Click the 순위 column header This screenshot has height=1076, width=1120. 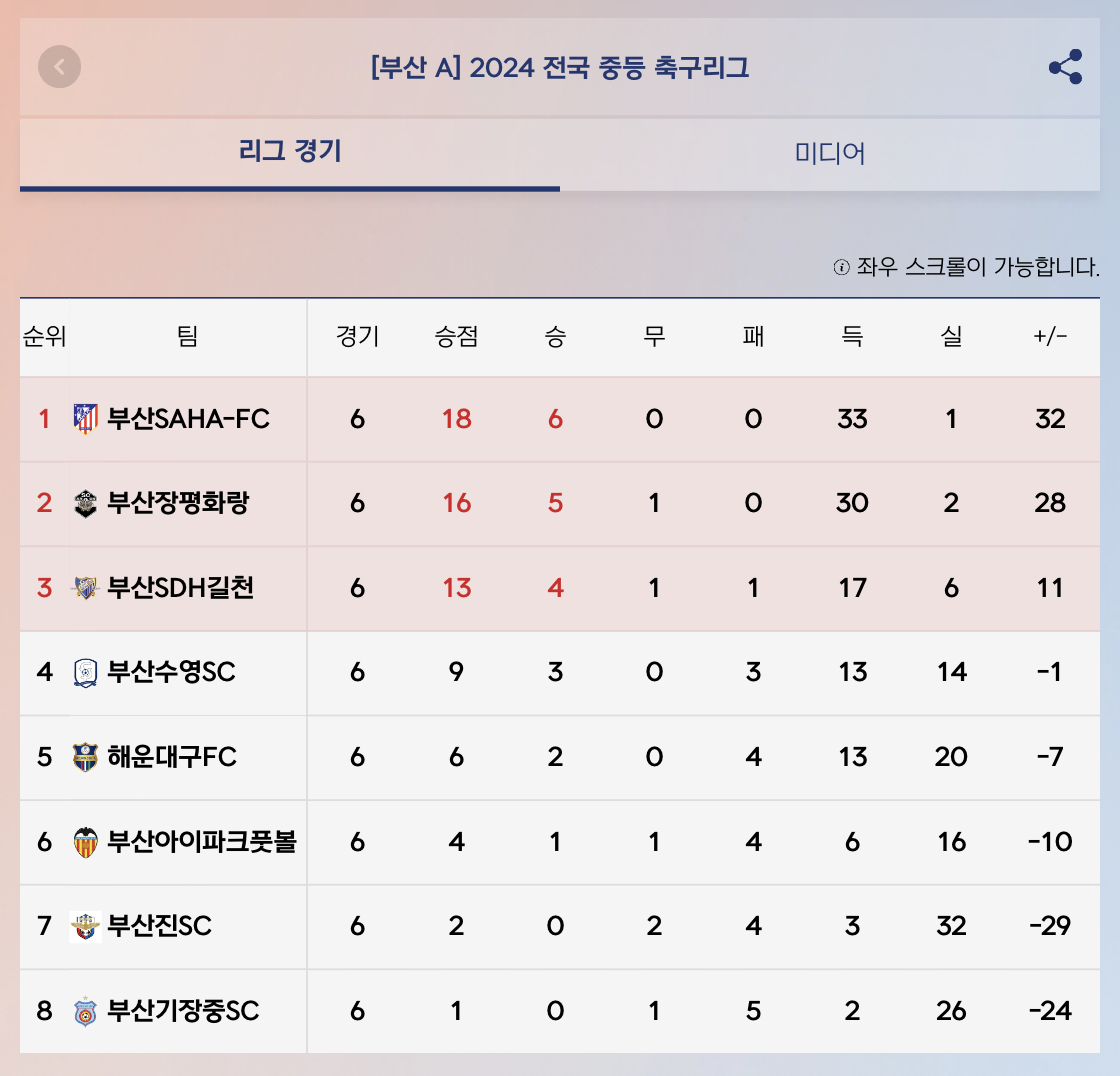(44, 337)
